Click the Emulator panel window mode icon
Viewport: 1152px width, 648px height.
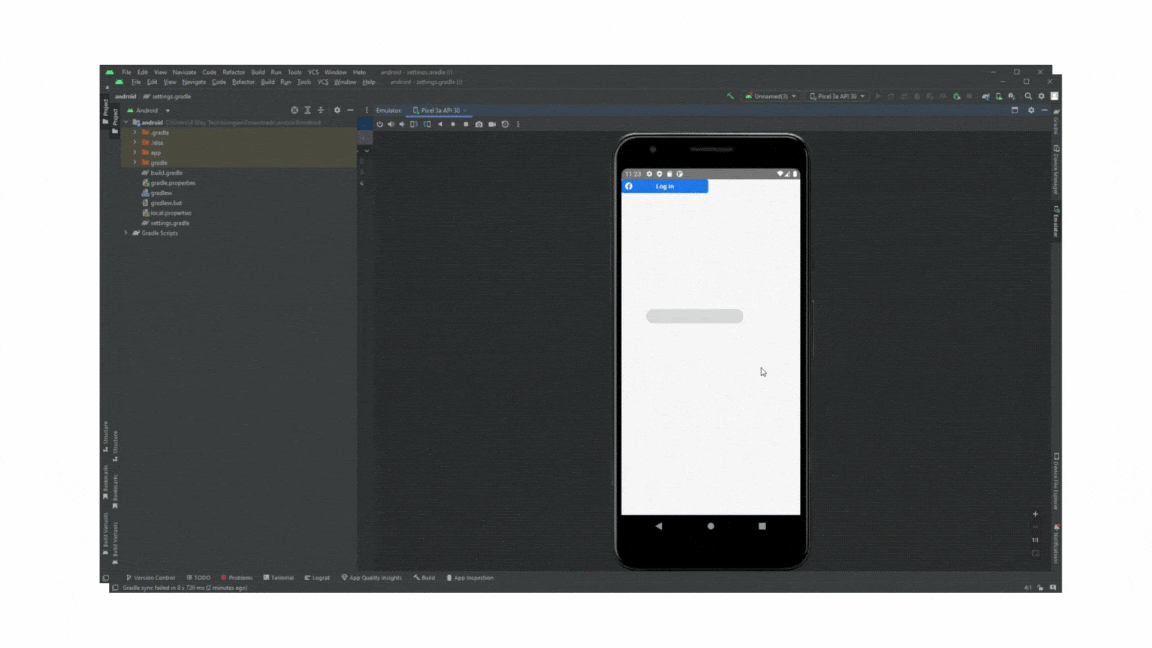coord(1015,110)
